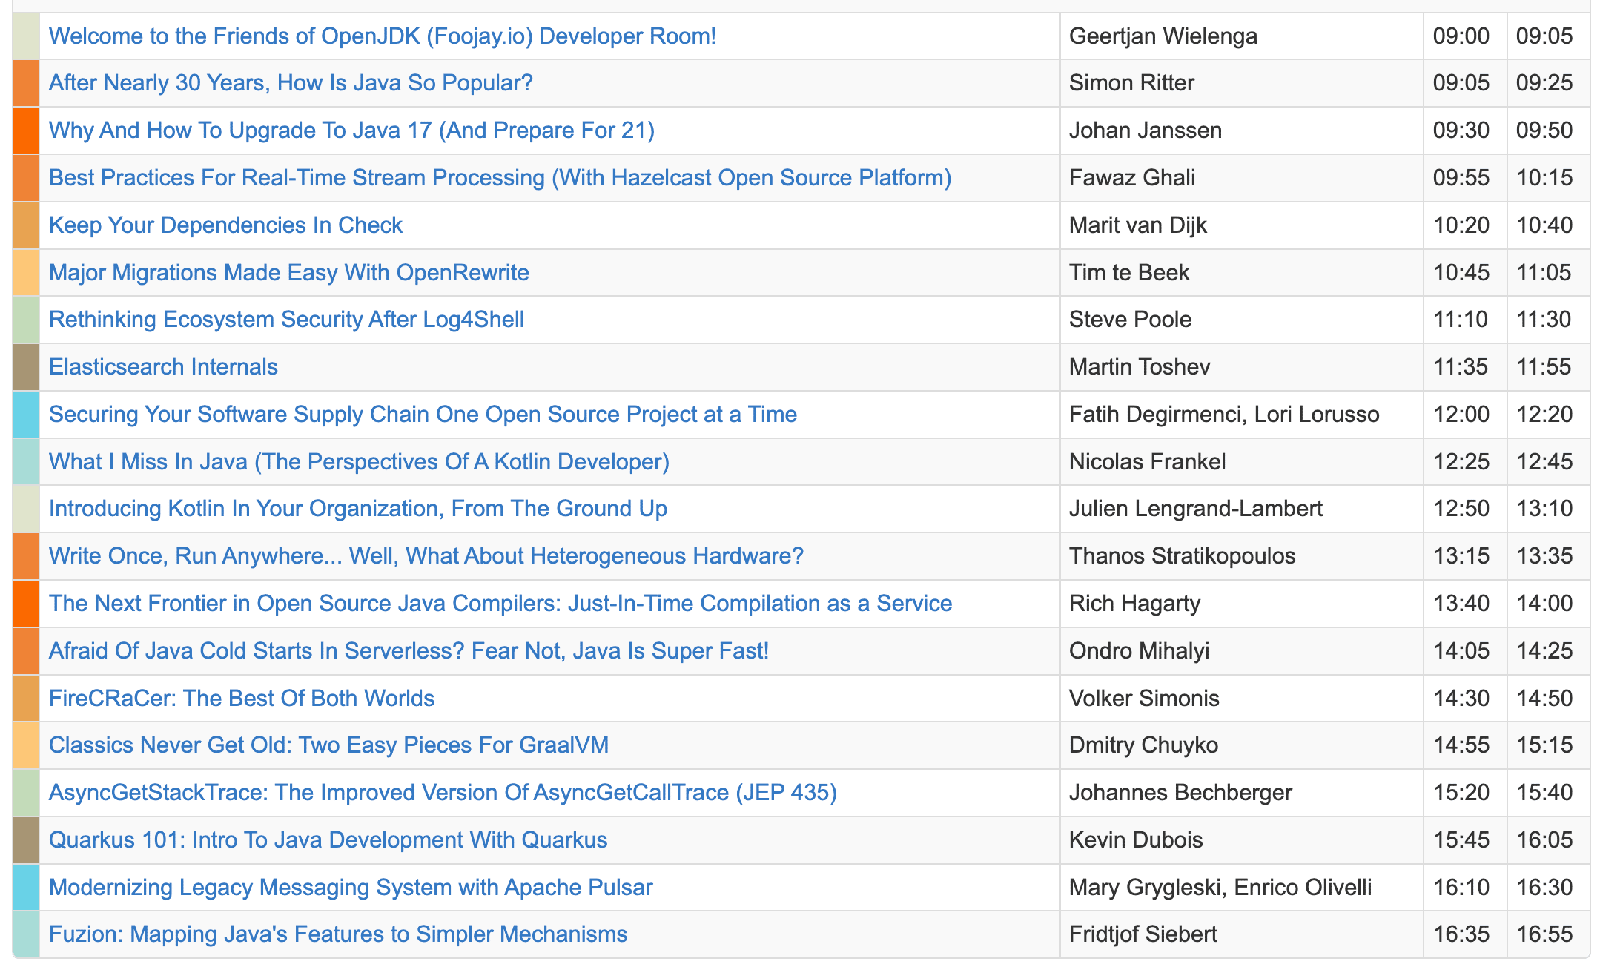Open Modernizing Legacy Messaging System with Apache Pulsar

(x=350, y=888)
